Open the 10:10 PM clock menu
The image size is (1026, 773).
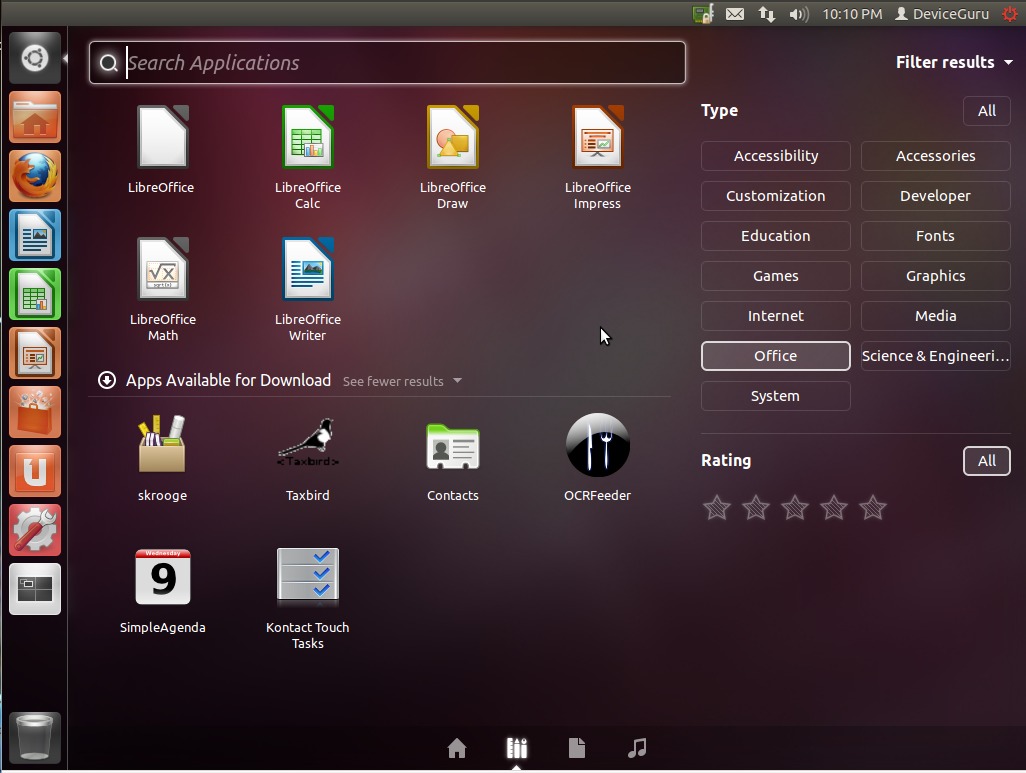(x=852, y=14)
